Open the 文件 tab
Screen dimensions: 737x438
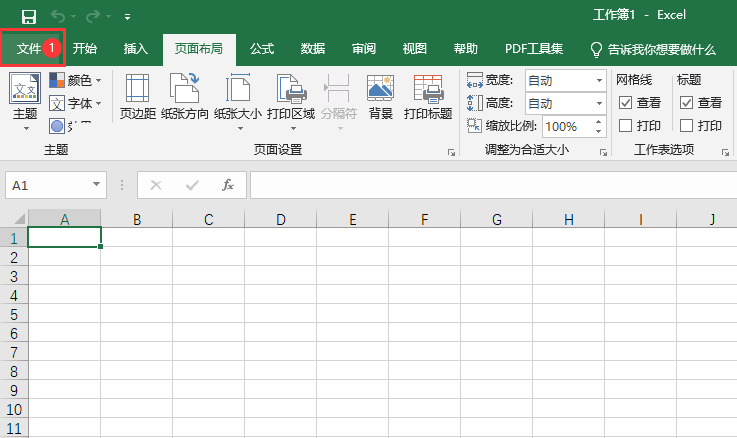tap(30, 48)
